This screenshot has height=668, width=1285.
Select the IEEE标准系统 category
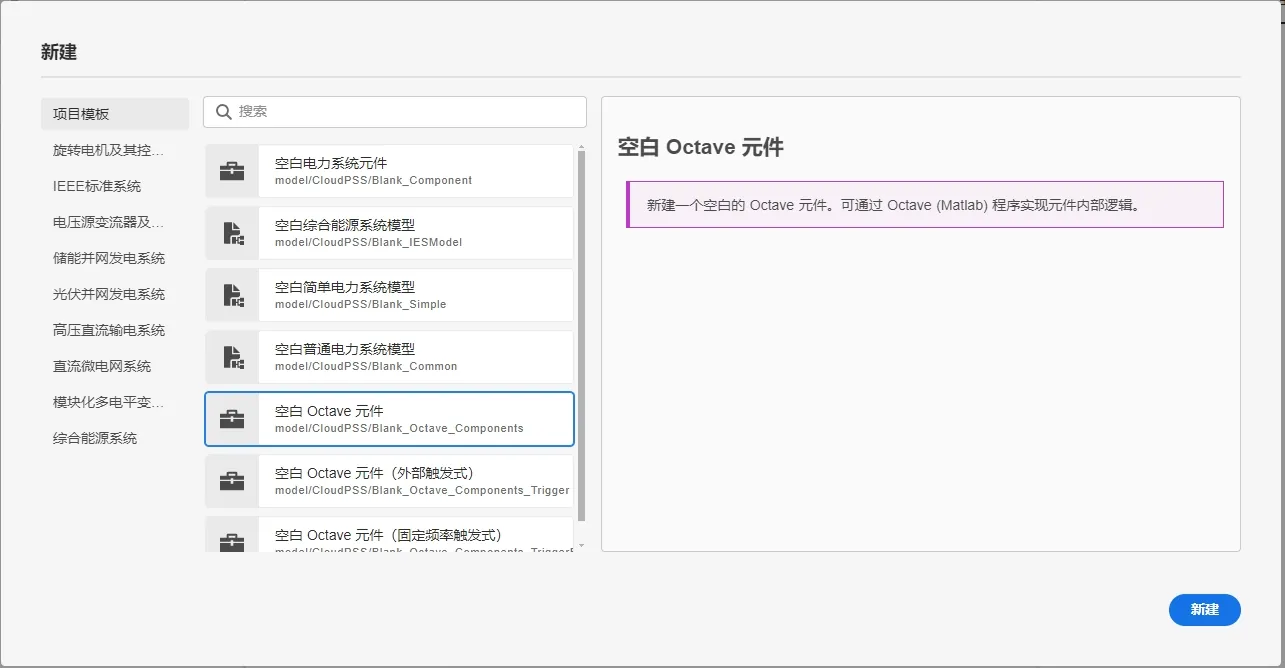pos(114,185)
